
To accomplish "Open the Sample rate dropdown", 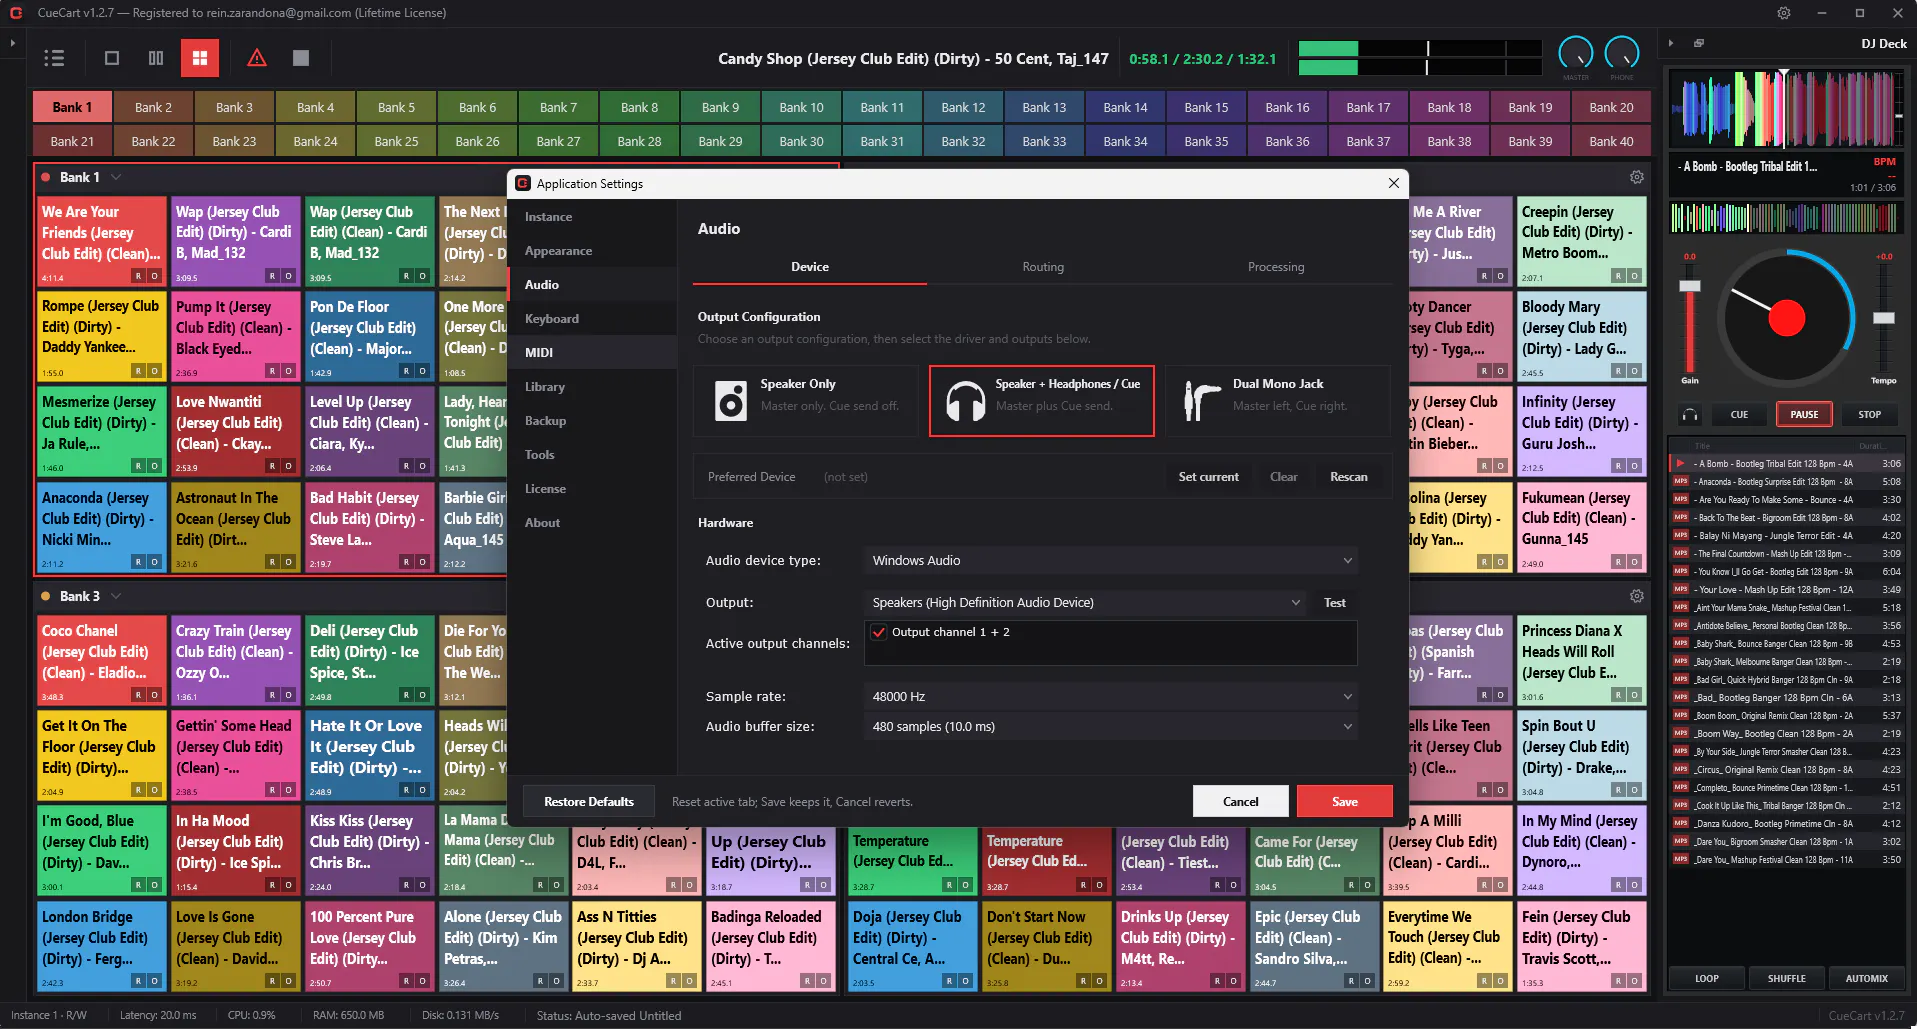I will click(x=1110, y=696).
